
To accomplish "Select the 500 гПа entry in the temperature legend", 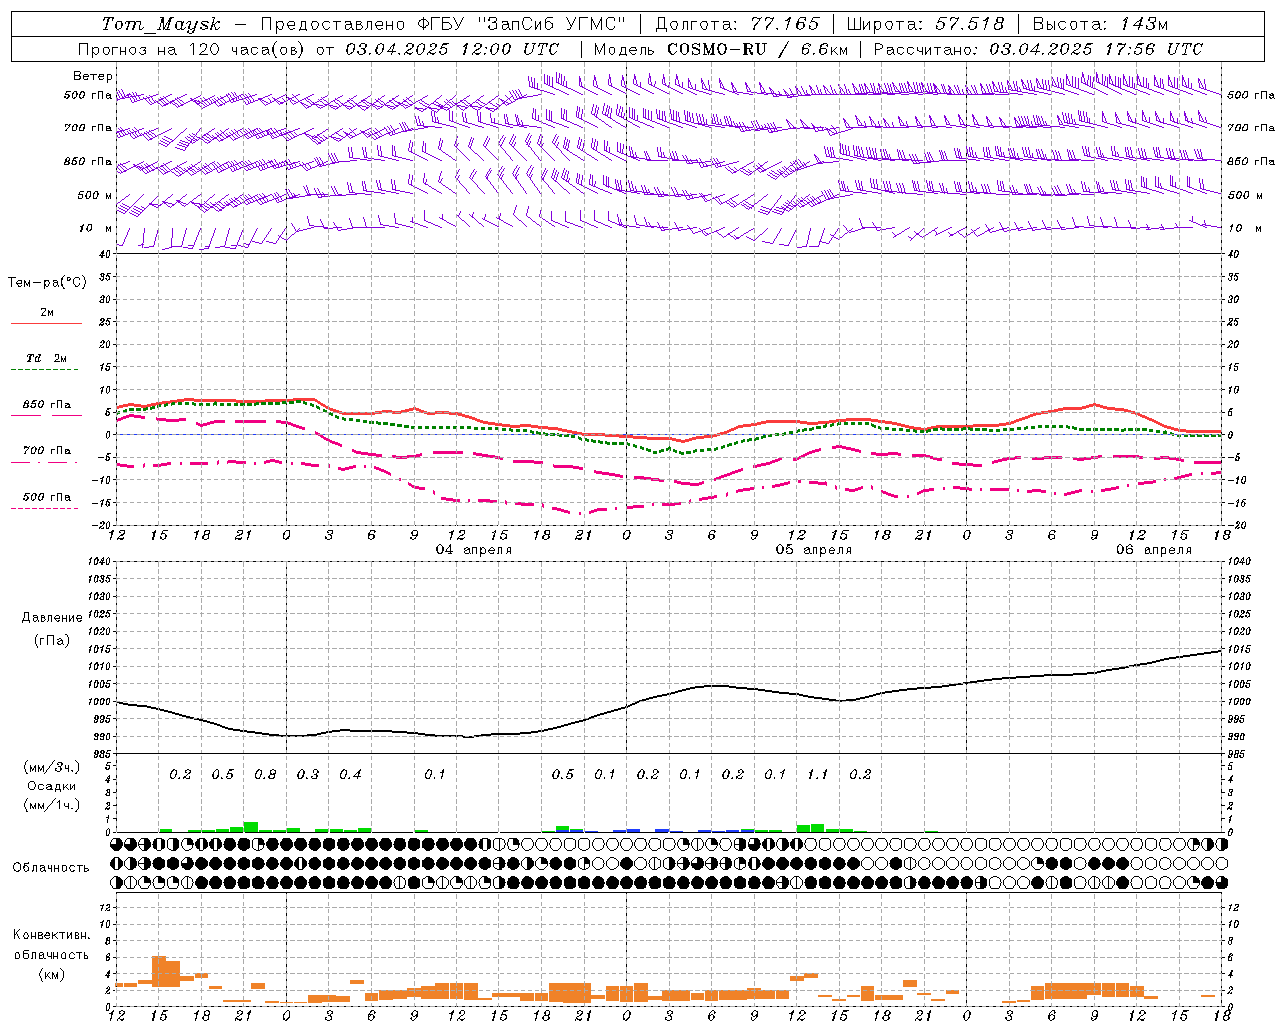I will (47, 497).
